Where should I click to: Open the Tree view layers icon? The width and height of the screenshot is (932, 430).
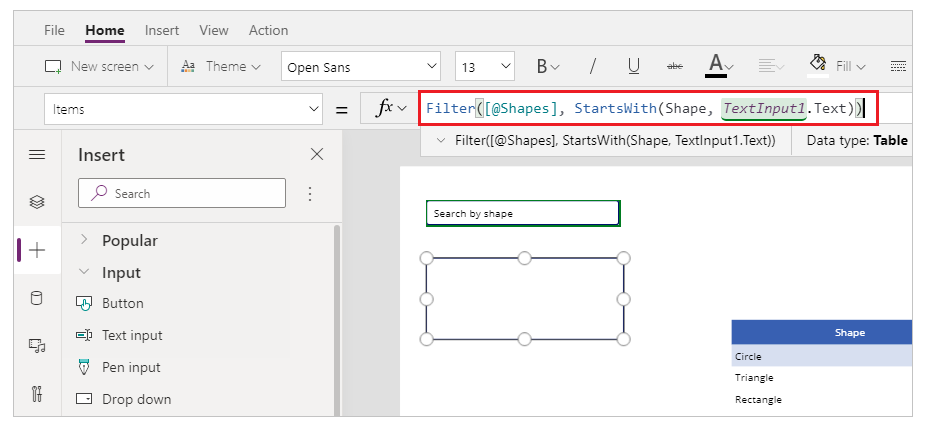pyautogui.click(x=37, y=202)
